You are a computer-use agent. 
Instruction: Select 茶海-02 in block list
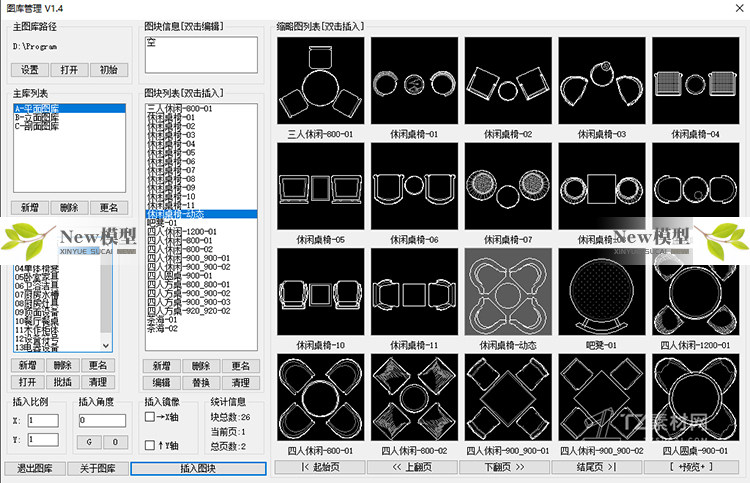[201, 329]
